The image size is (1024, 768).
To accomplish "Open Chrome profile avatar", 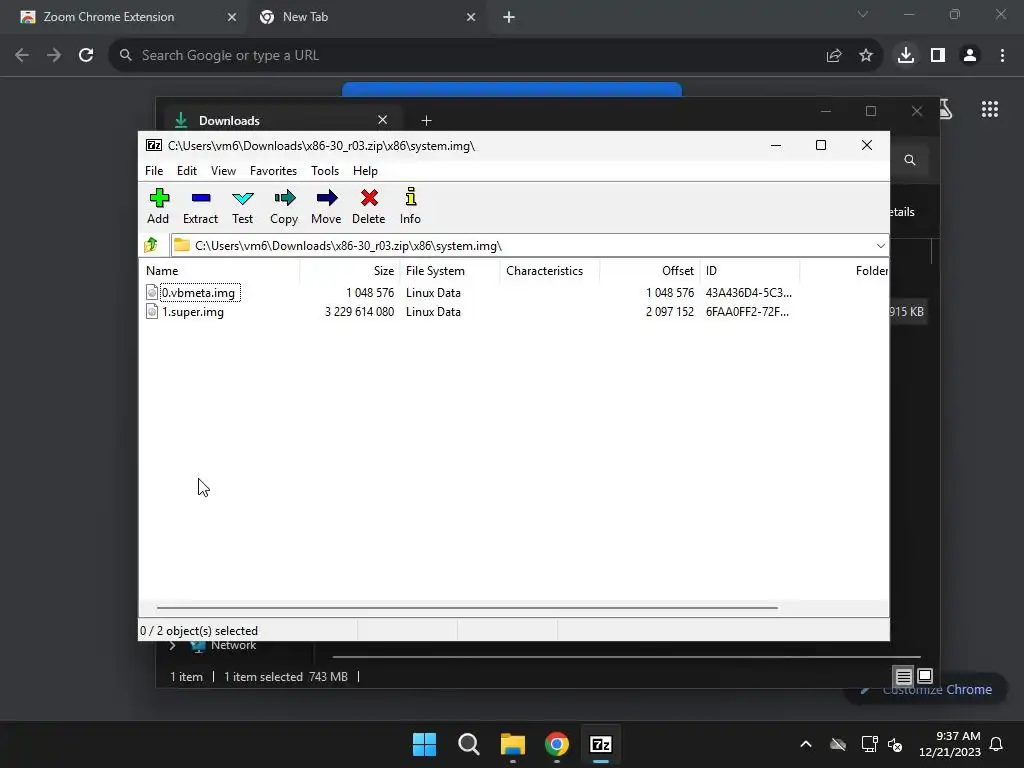I will pos(970,56).
